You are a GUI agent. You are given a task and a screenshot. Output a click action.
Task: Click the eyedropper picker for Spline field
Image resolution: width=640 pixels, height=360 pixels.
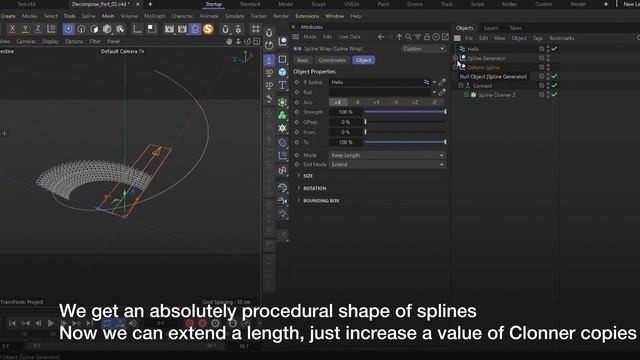click(442, 82)
